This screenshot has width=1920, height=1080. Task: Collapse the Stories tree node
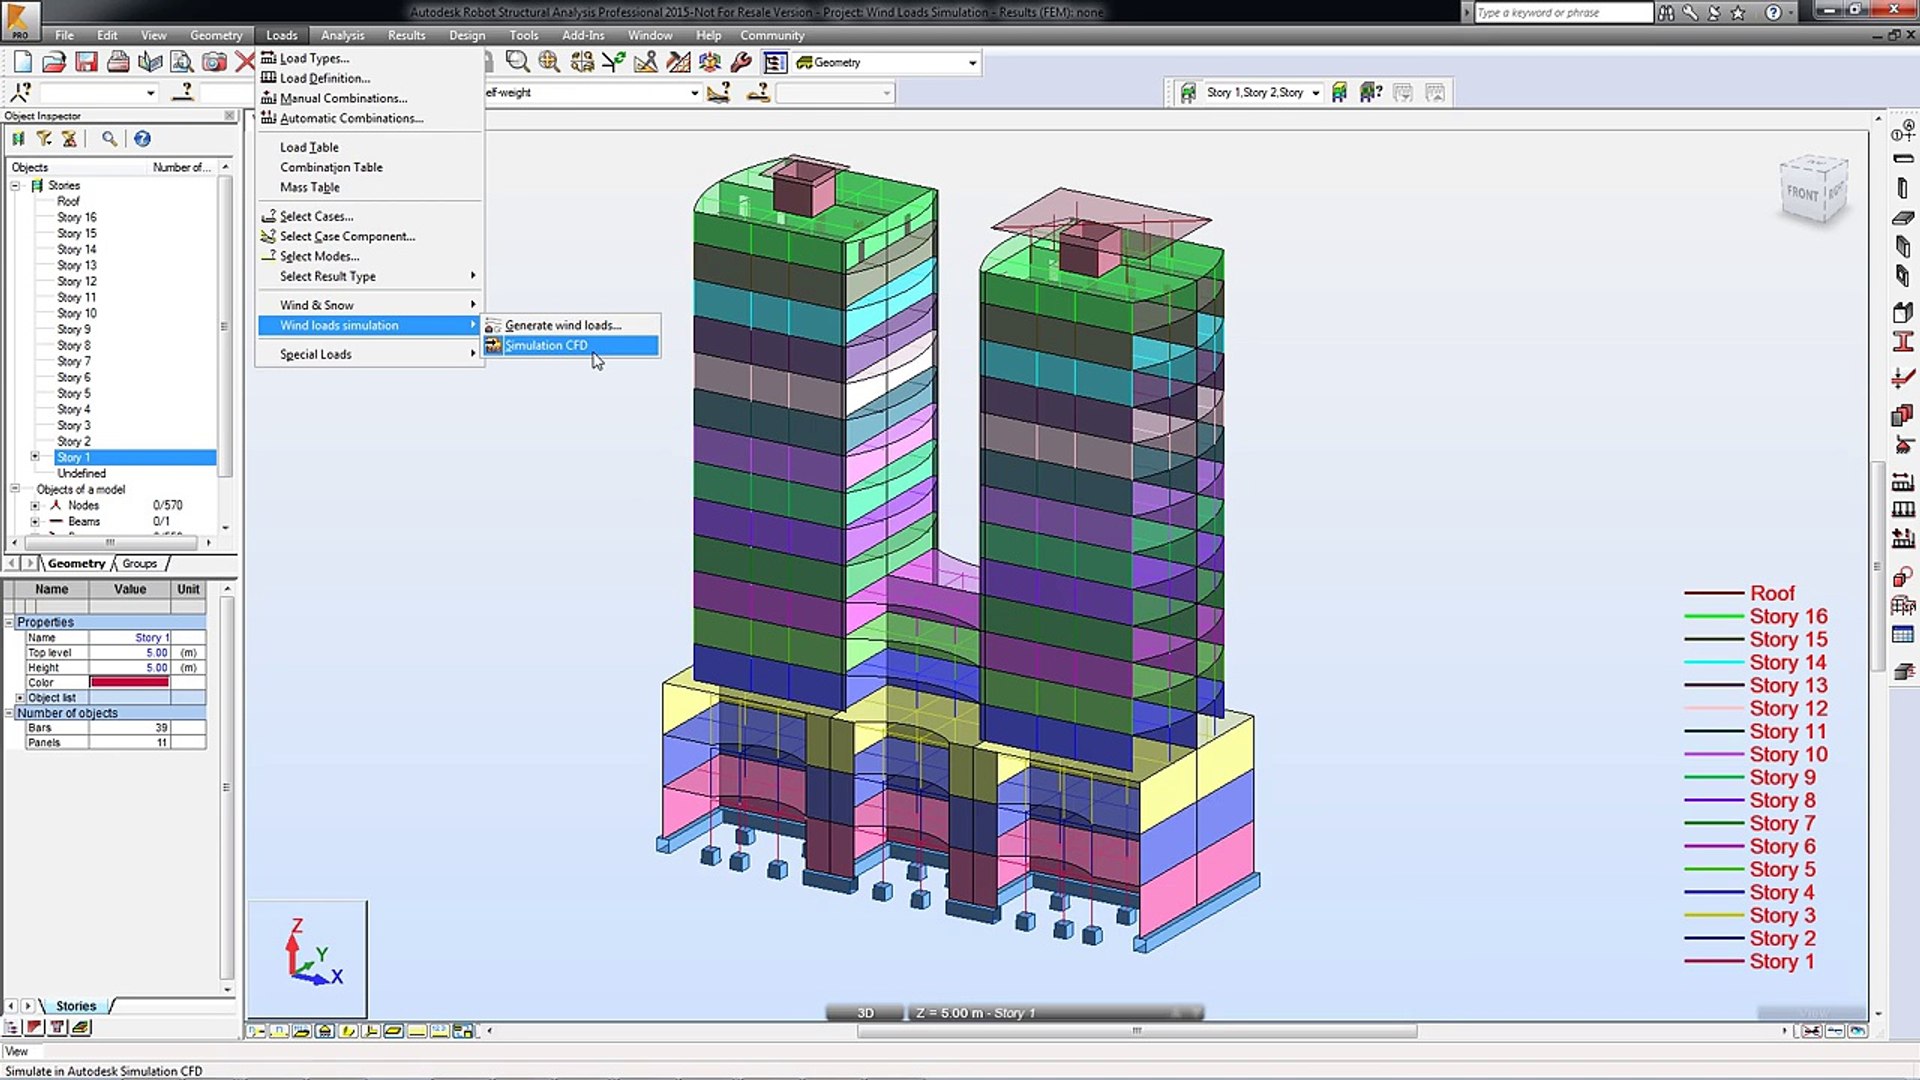15,186
